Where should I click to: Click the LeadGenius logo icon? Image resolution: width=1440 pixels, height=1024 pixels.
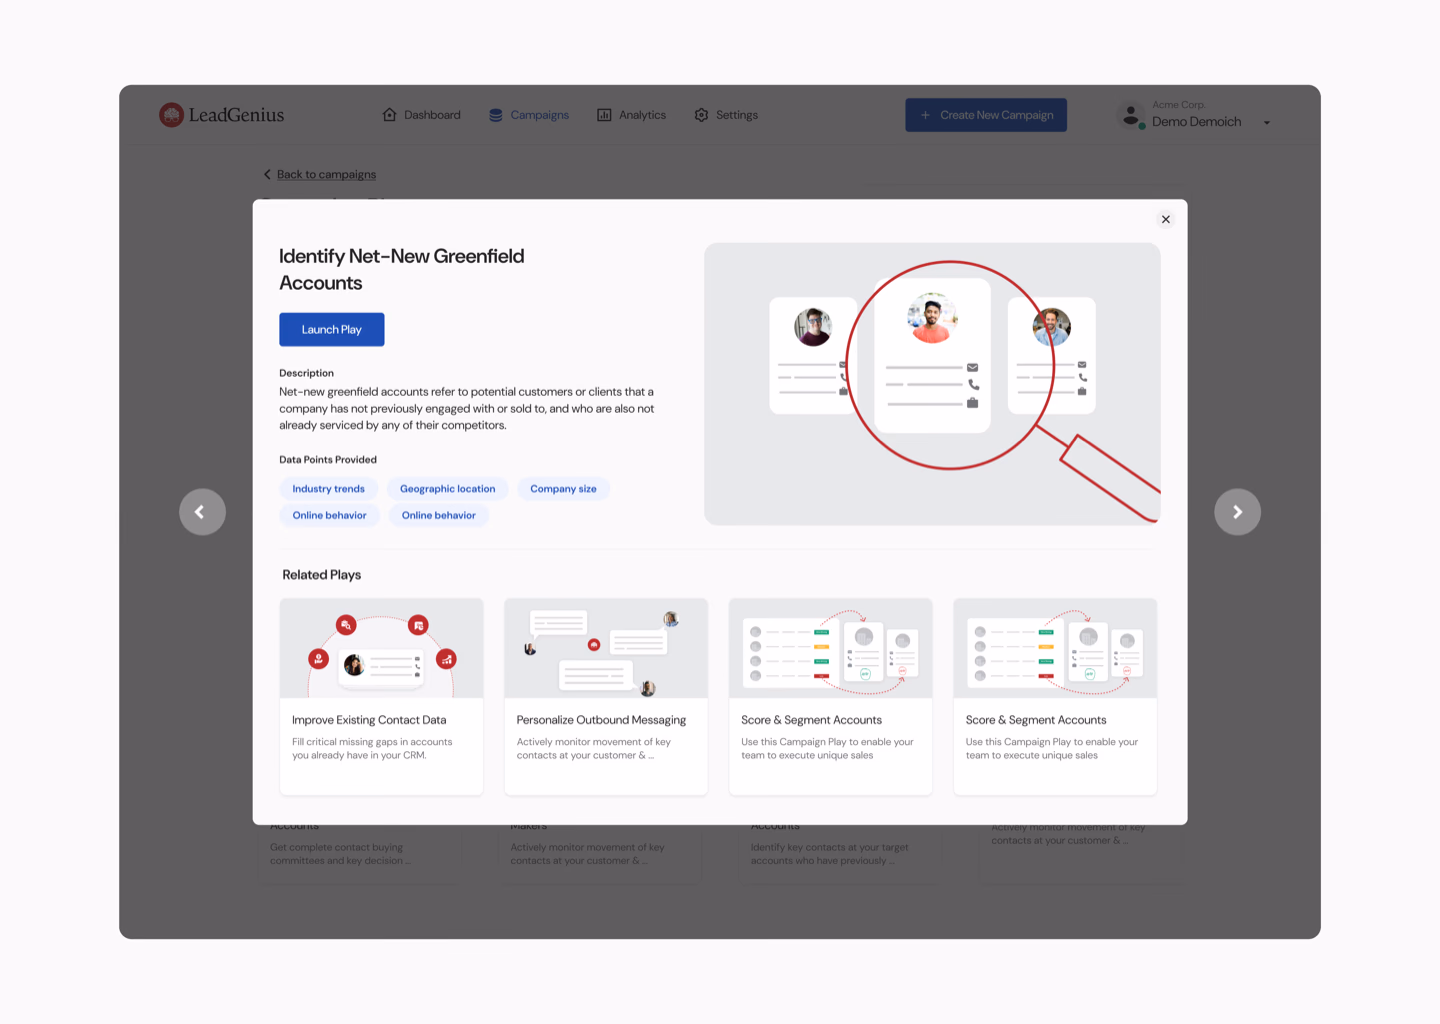click(171, 115)
